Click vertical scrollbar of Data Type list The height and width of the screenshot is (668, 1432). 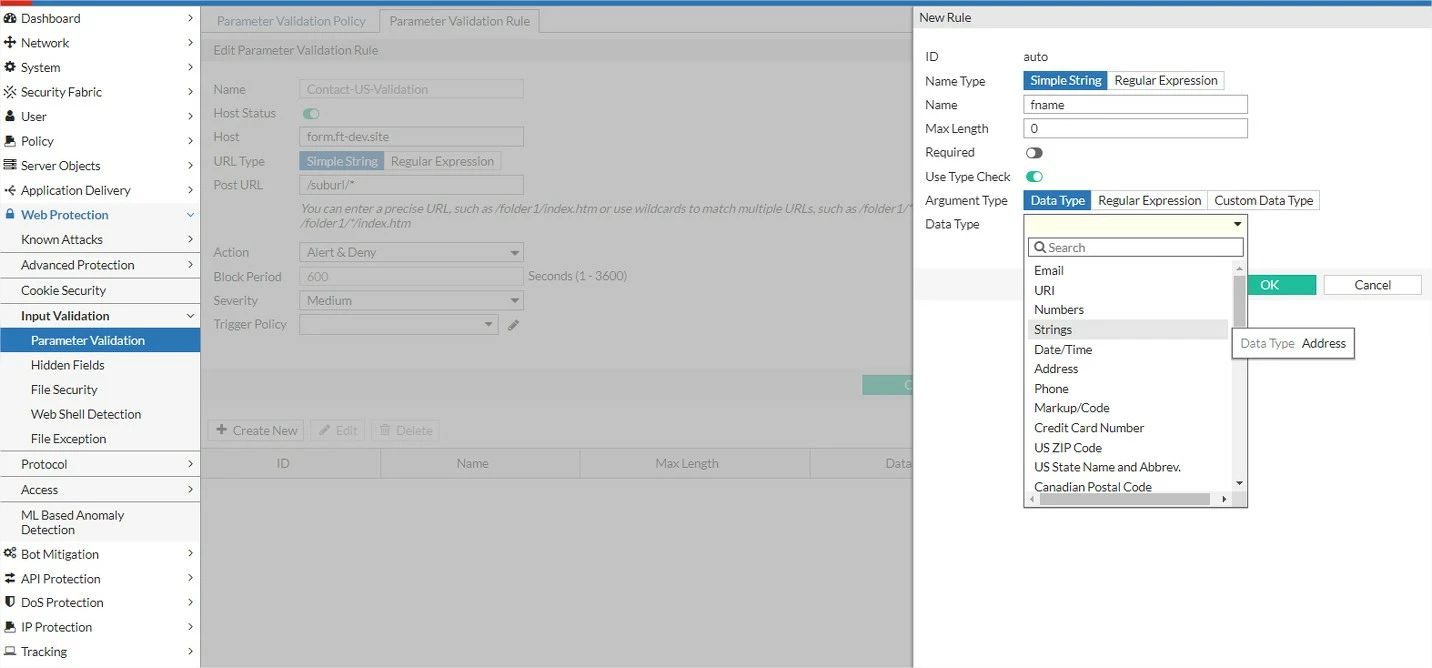click(x=1239, y=302)
